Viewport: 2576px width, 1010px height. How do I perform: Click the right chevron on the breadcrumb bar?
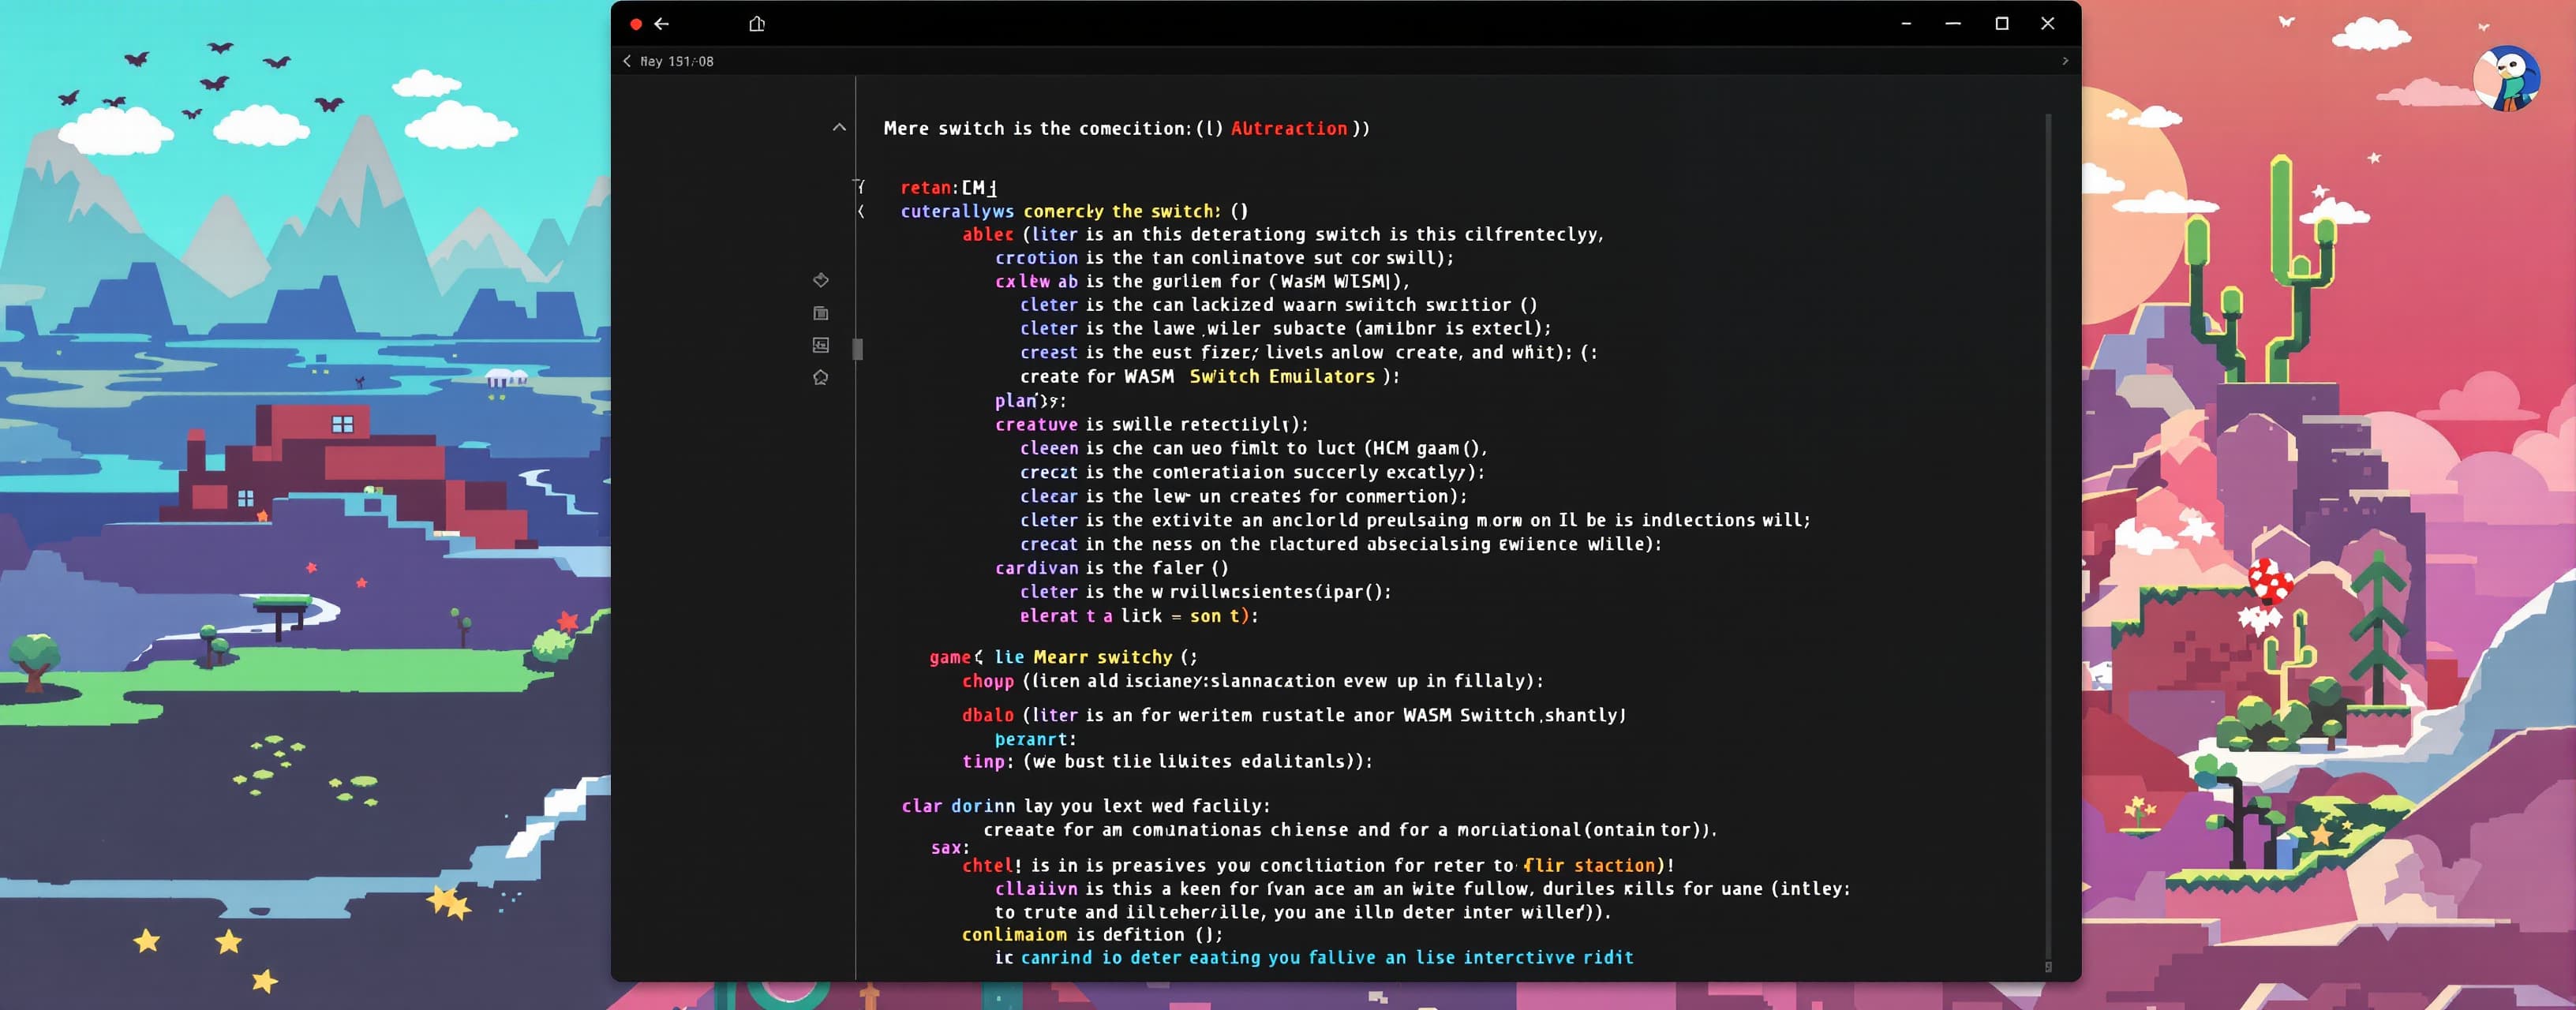(x=2065, y=61)
